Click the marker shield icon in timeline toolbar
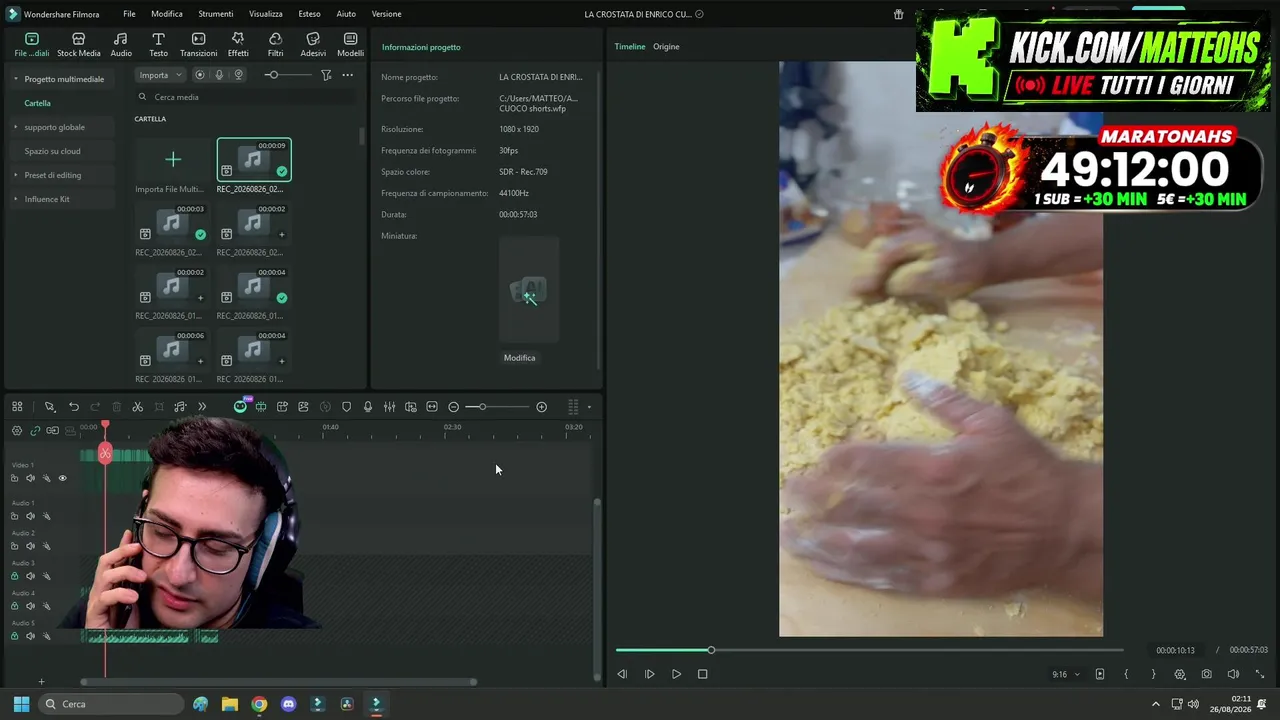 point(347,407)
